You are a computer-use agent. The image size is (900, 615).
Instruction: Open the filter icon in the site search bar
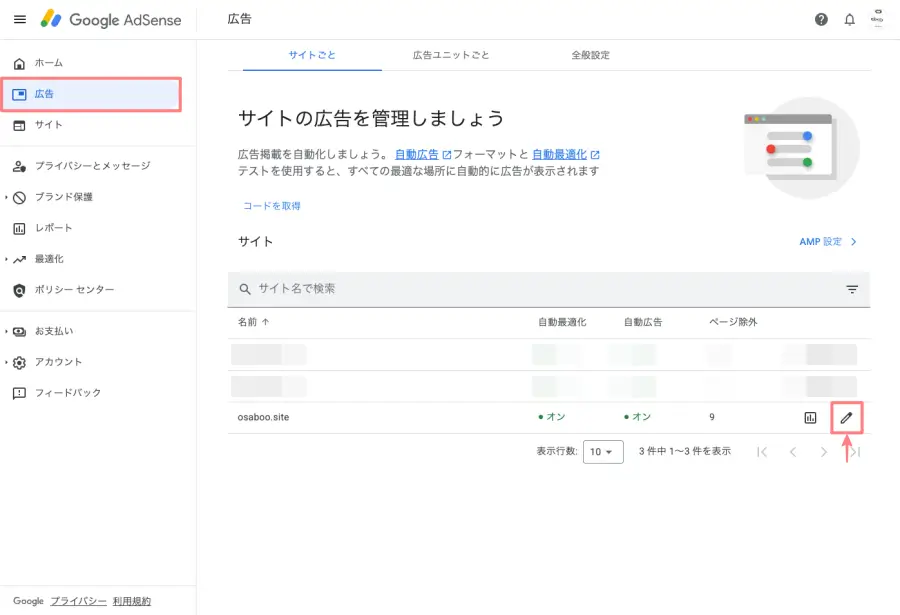852,289
